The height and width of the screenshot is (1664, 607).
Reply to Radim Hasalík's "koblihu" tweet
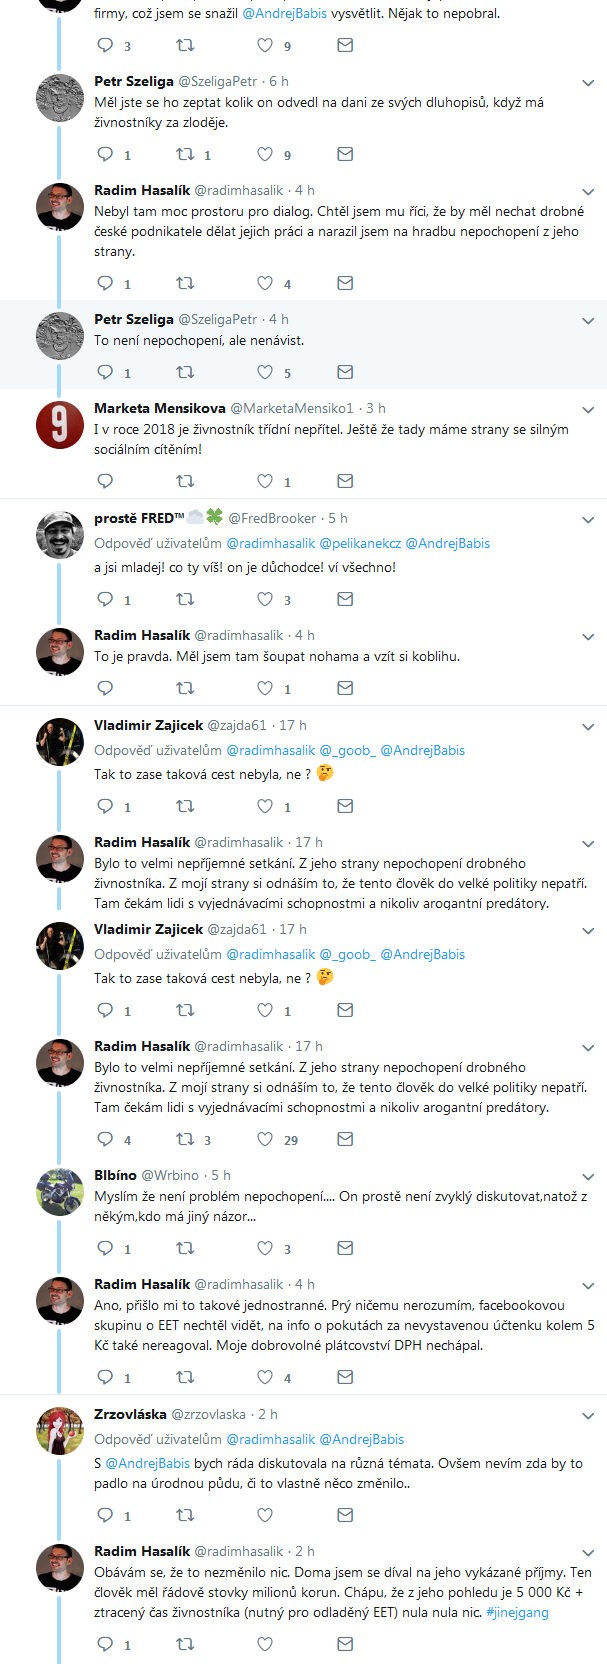(105, 688)
